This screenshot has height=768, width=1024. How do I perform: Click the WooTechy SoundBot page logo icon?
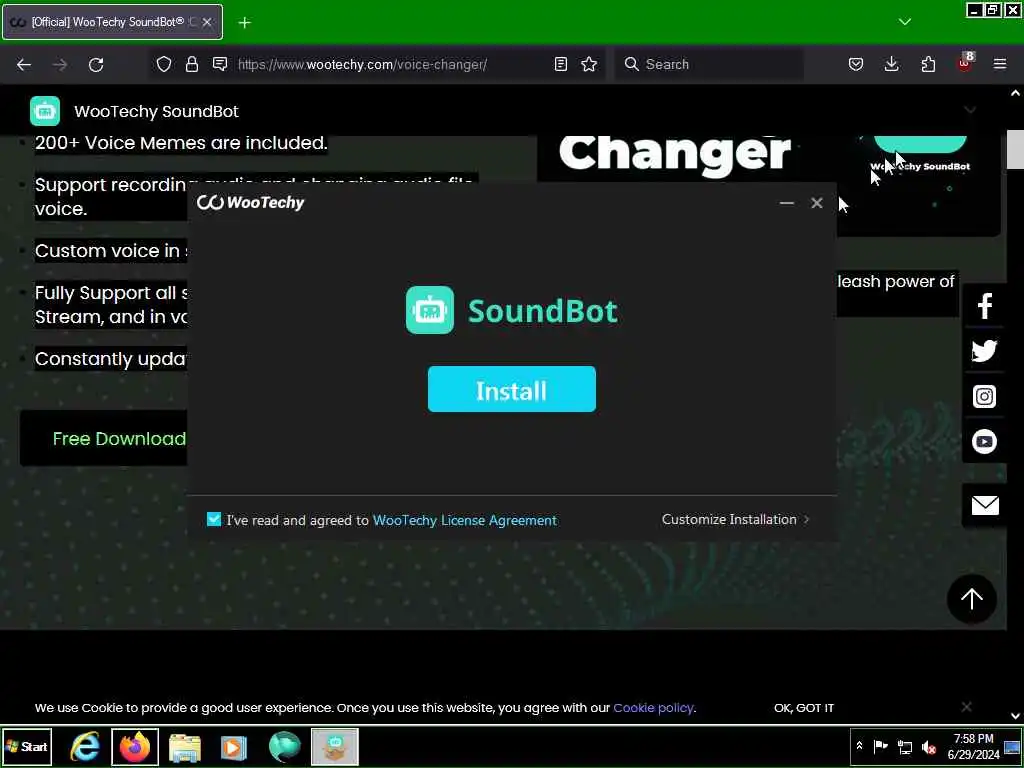click(45, 111)
